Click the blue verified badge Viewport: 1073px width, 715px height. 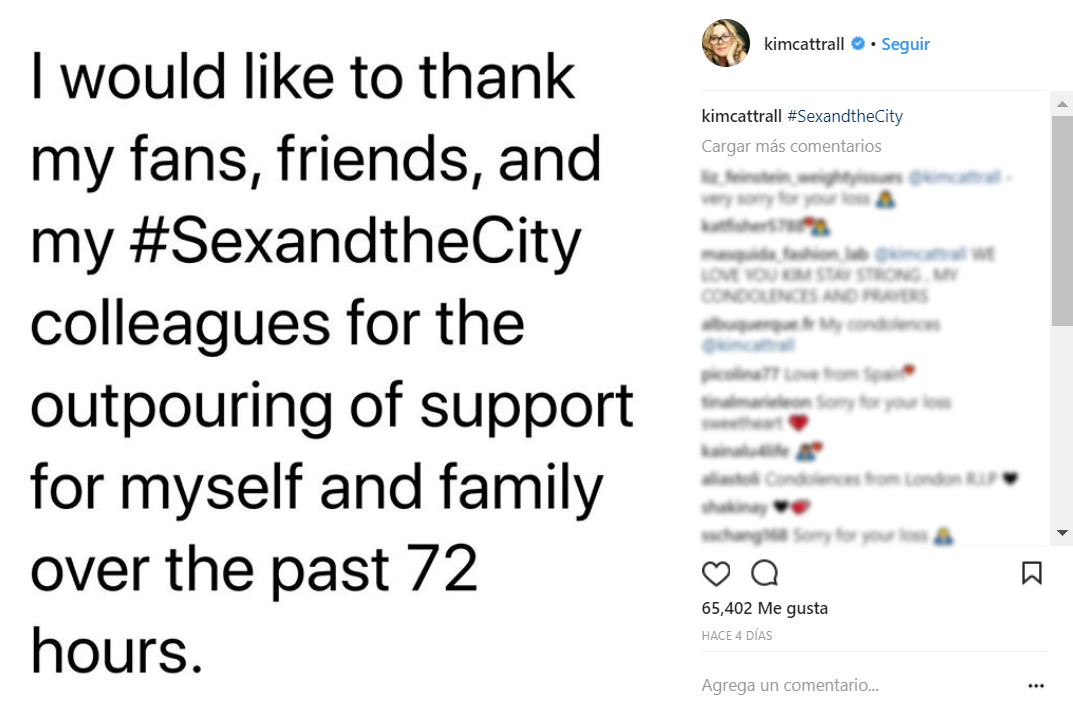point(857,44)
